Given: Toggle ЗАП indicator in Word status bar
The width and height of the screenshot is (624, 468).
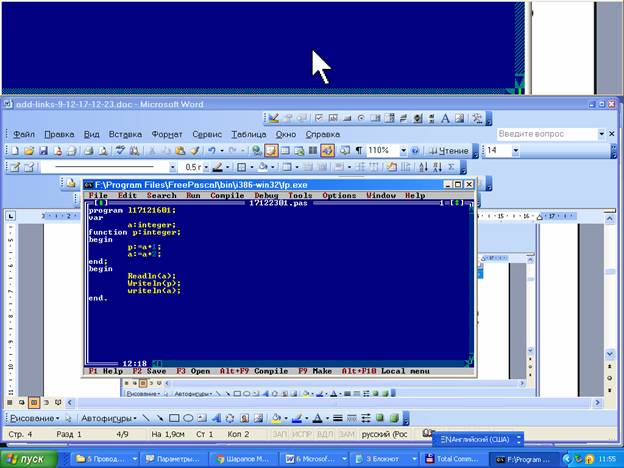Looking at the screenshot, I should [279, 434].
